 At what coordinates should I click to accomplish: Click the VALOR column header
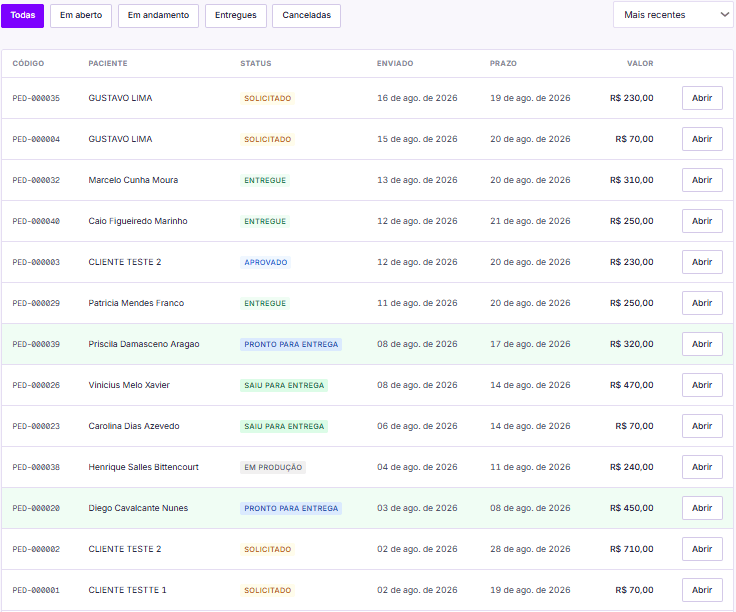(x=640, y=63)
